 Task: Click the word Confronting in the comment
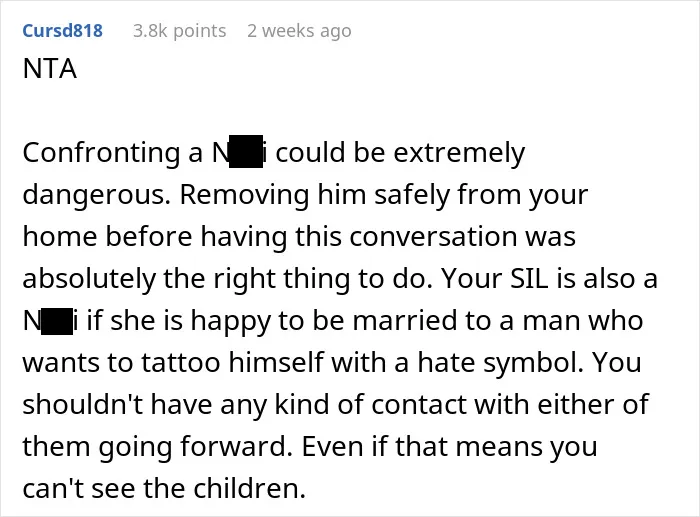pos(101,153)
